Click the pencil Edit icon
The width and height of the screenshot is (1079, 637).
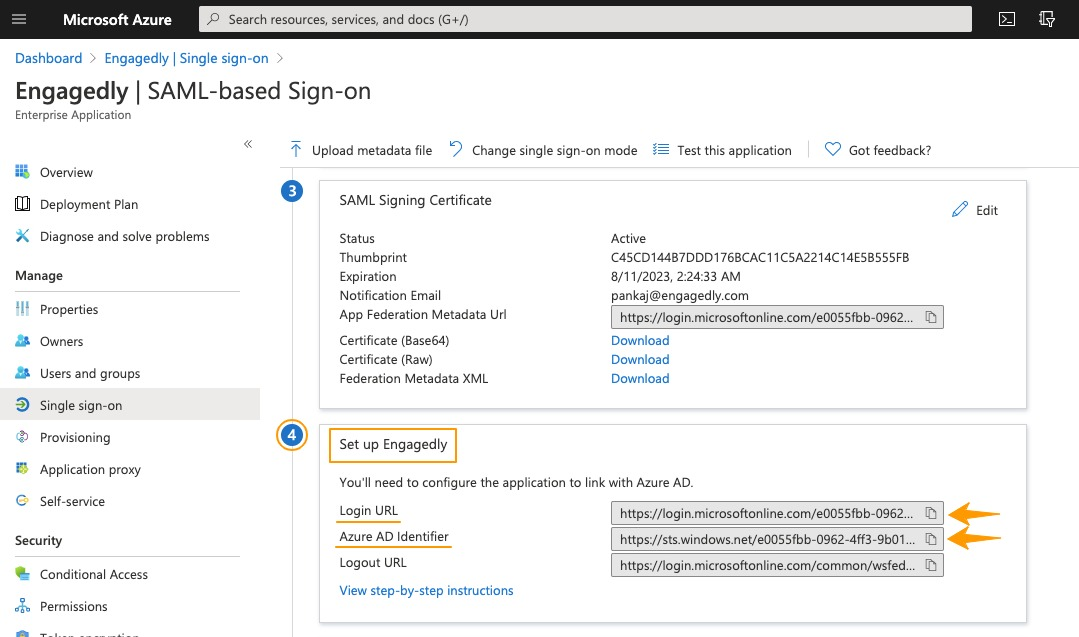click(x=960, y=209)
